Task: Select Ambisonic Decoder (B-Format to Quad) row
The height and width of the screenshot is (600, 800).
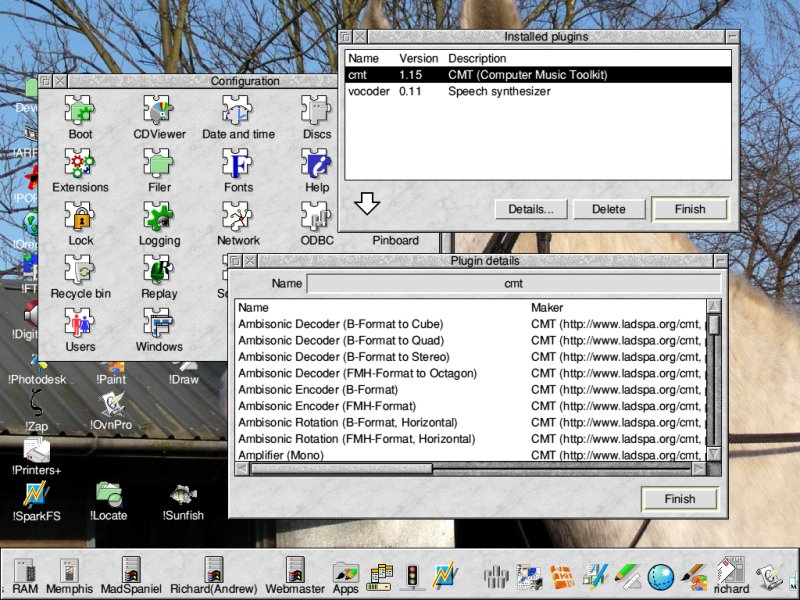Action: [470, 340]
